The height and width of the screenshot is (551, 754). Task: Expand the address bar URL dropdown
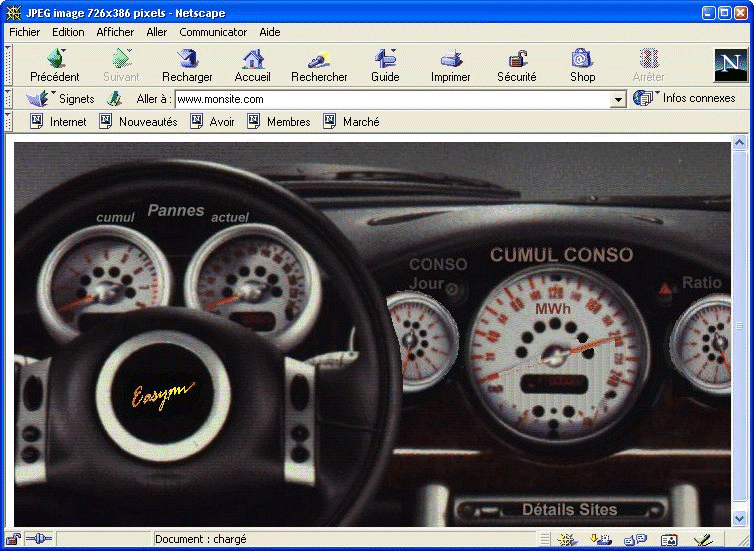618,100
